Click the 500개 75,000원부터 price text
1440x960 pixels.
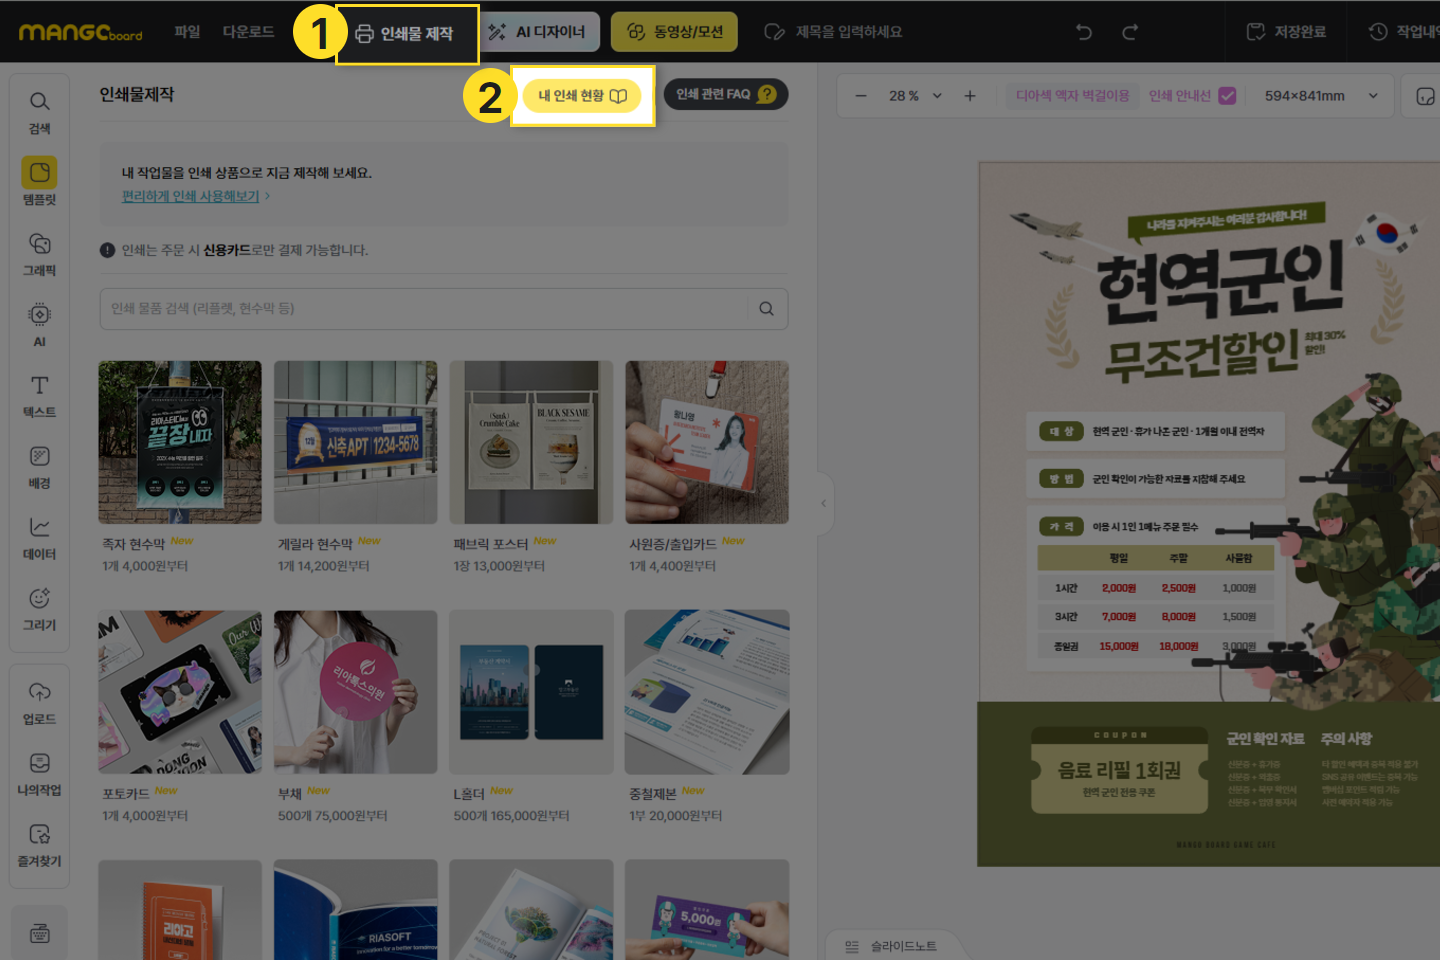[332, 816]
